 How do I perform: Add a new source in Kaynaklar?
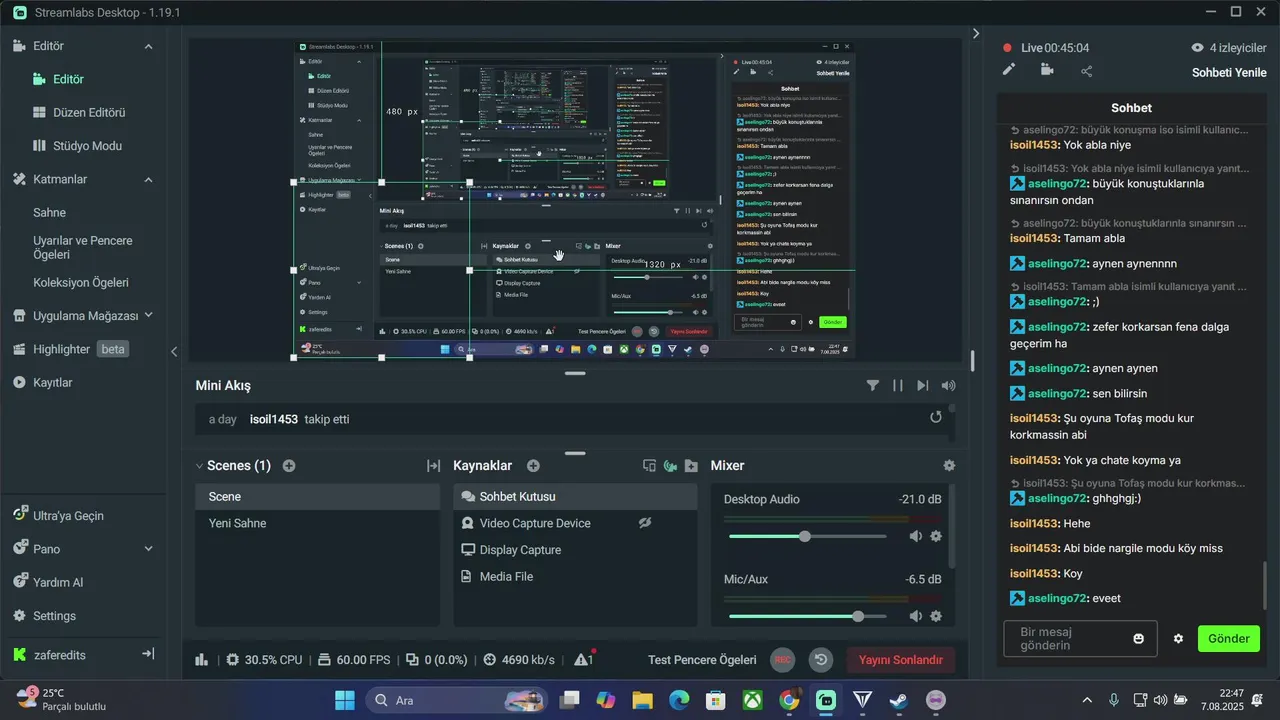point(533,466)
